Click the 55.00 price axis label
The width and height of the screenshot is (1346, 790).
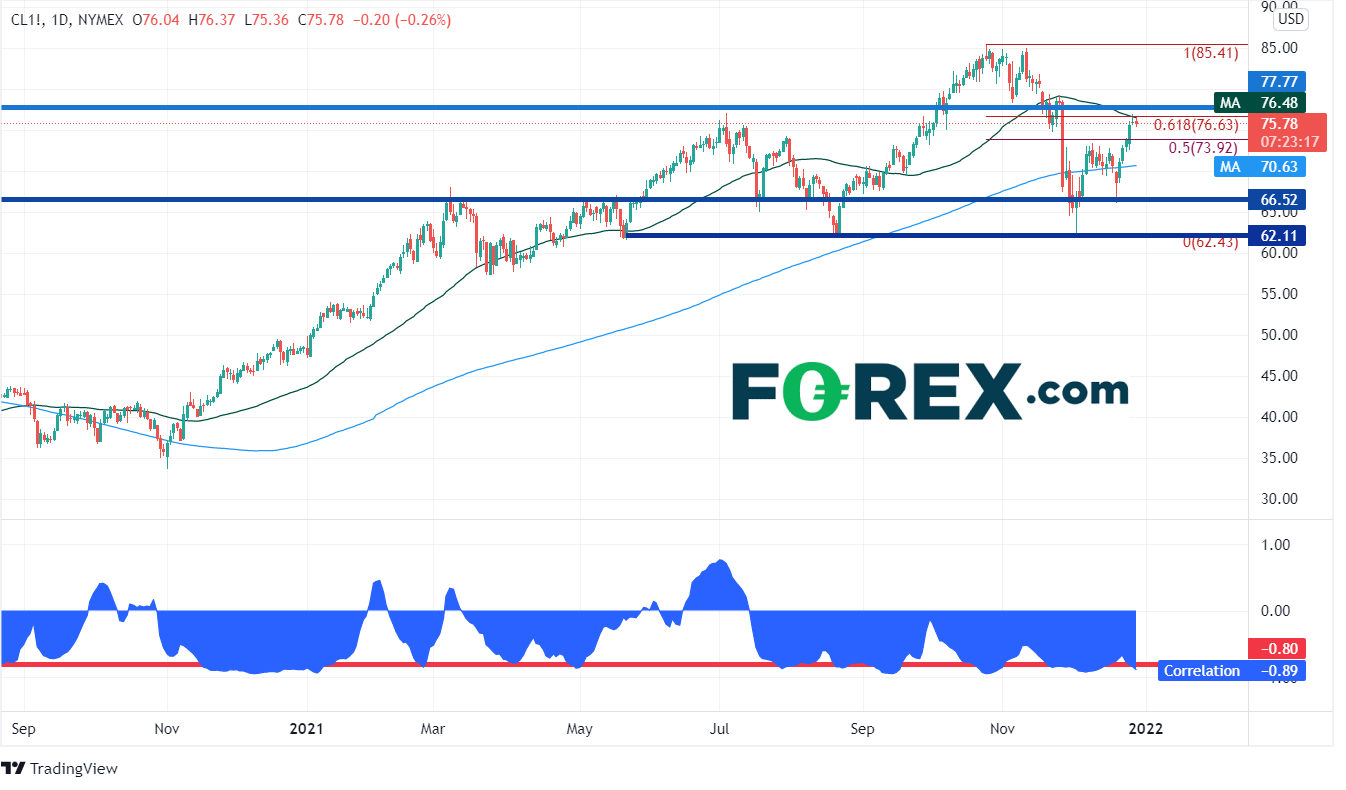click(1278, 294)
